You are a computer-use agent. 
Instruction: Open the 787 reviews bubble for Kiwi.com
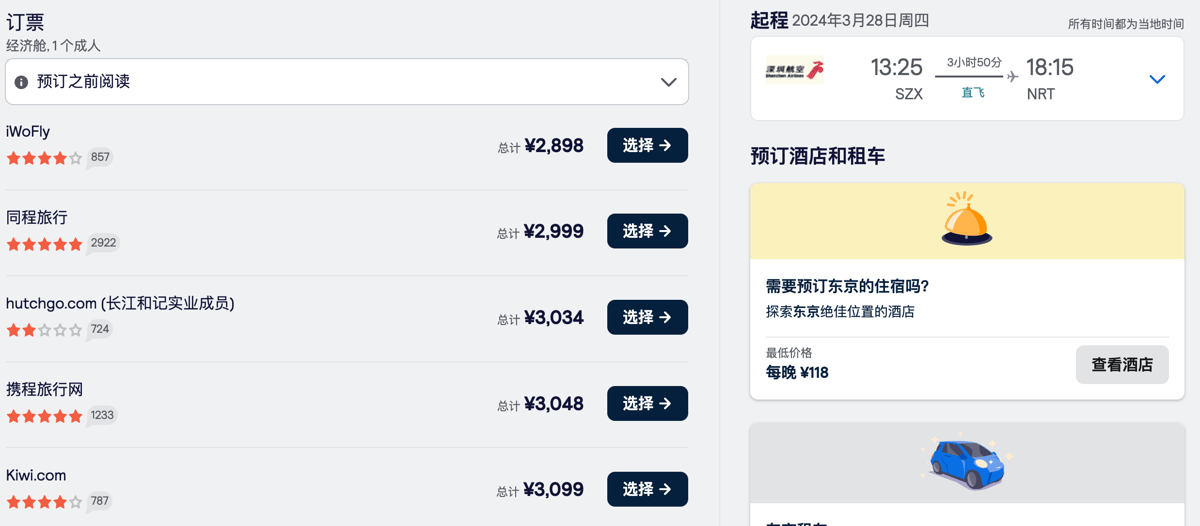click(x=99, y=502)
